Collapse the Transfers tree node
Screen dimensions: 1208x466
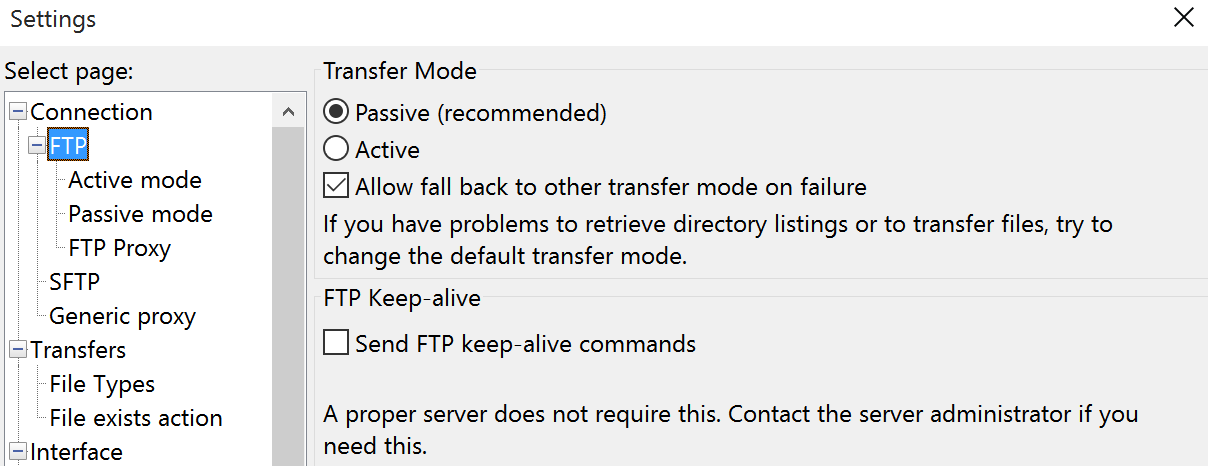(19, 350)
